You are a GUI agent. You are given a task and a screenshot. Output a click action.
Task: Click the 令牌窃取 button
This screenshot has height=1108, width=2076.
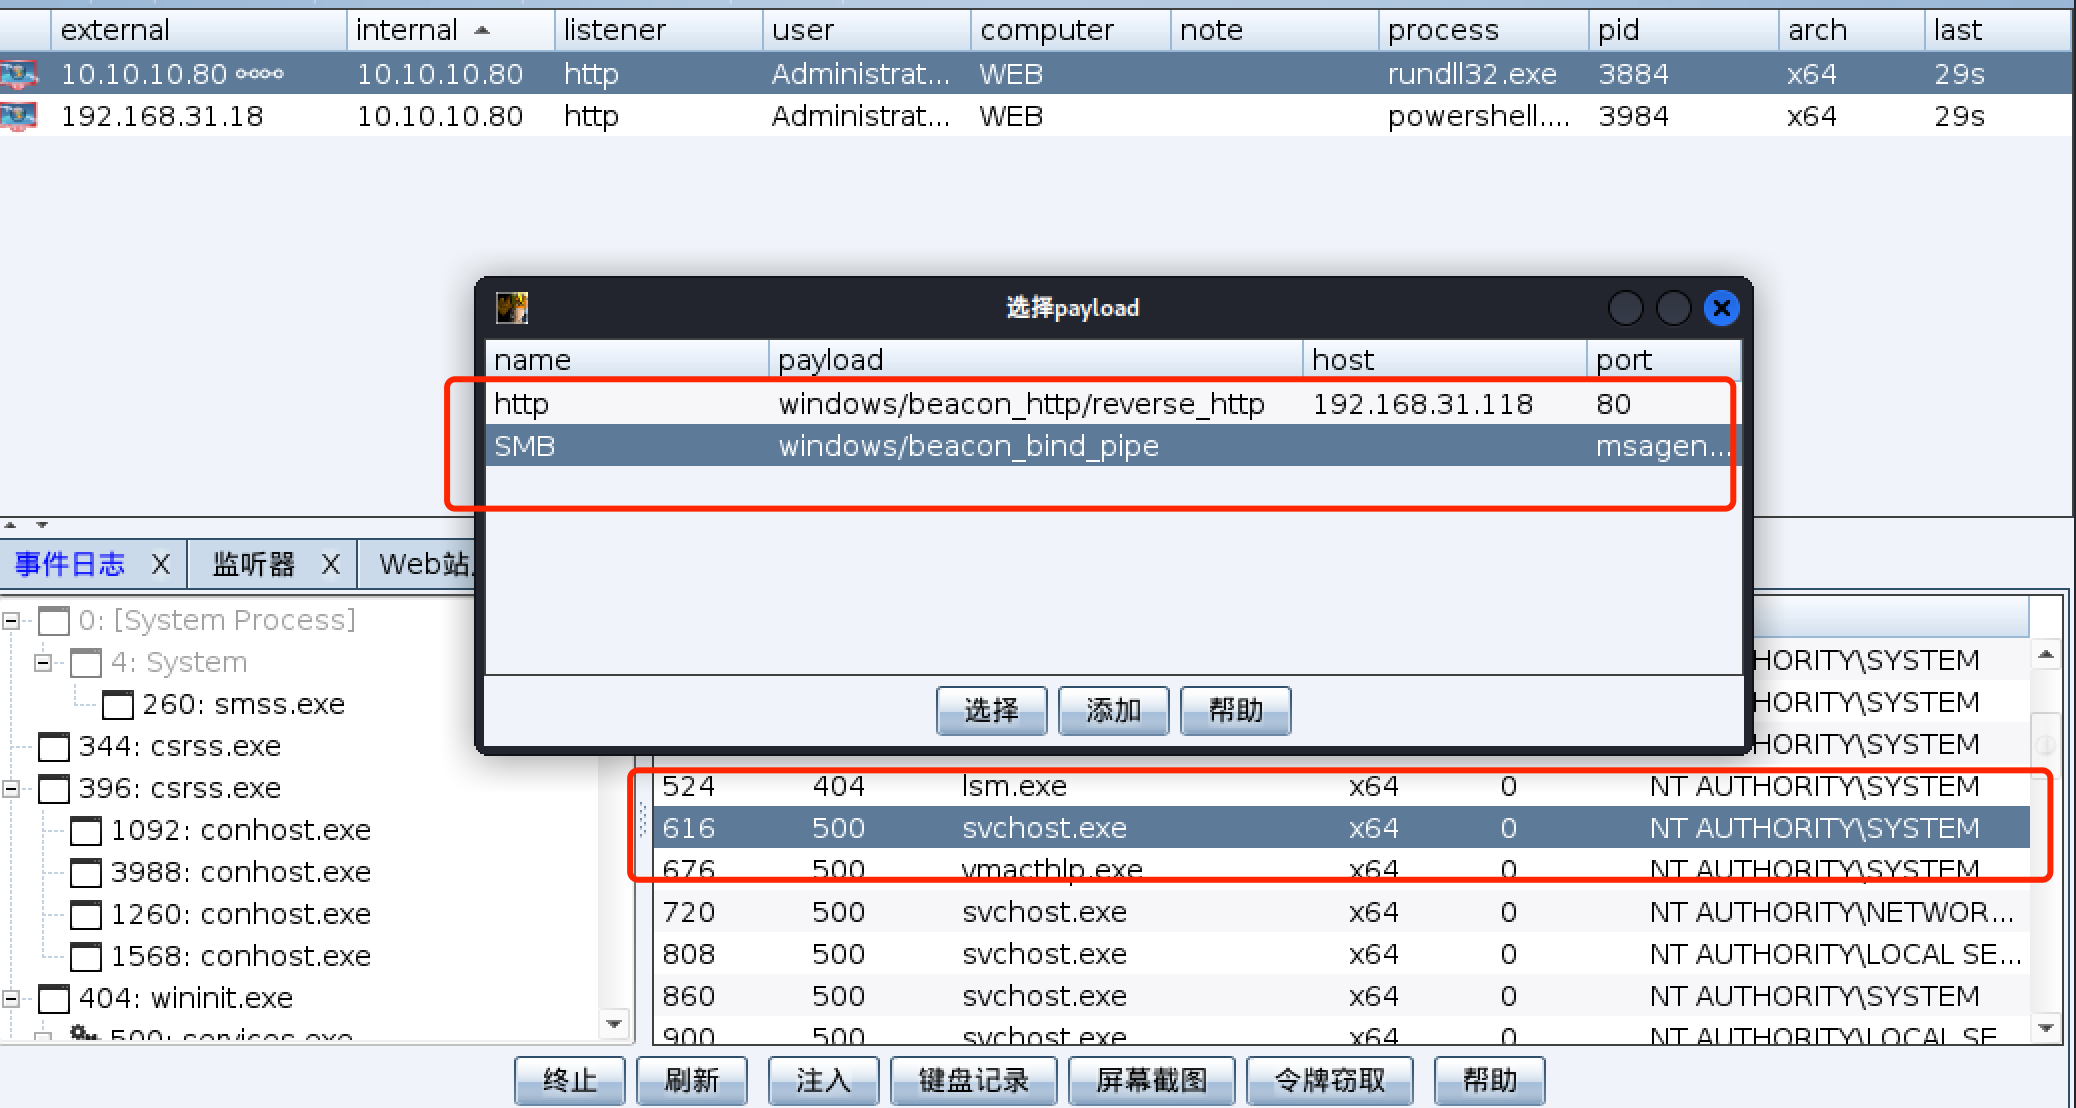(1330, 1080)
